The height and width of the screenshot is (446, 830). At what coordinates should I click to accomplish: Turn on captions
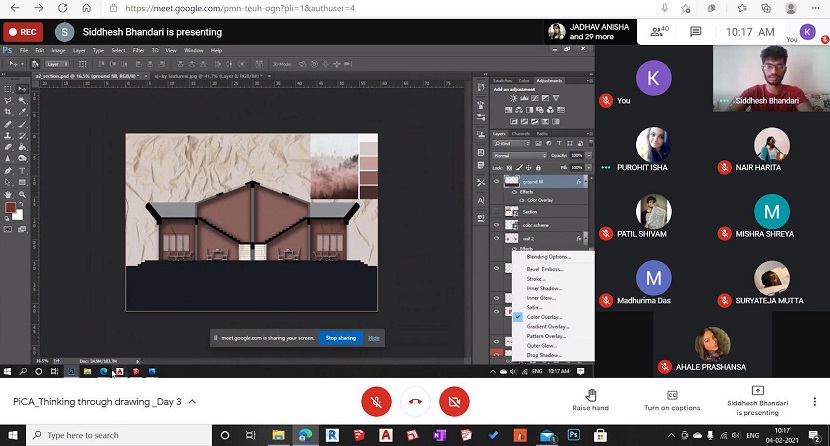[671, 400]
